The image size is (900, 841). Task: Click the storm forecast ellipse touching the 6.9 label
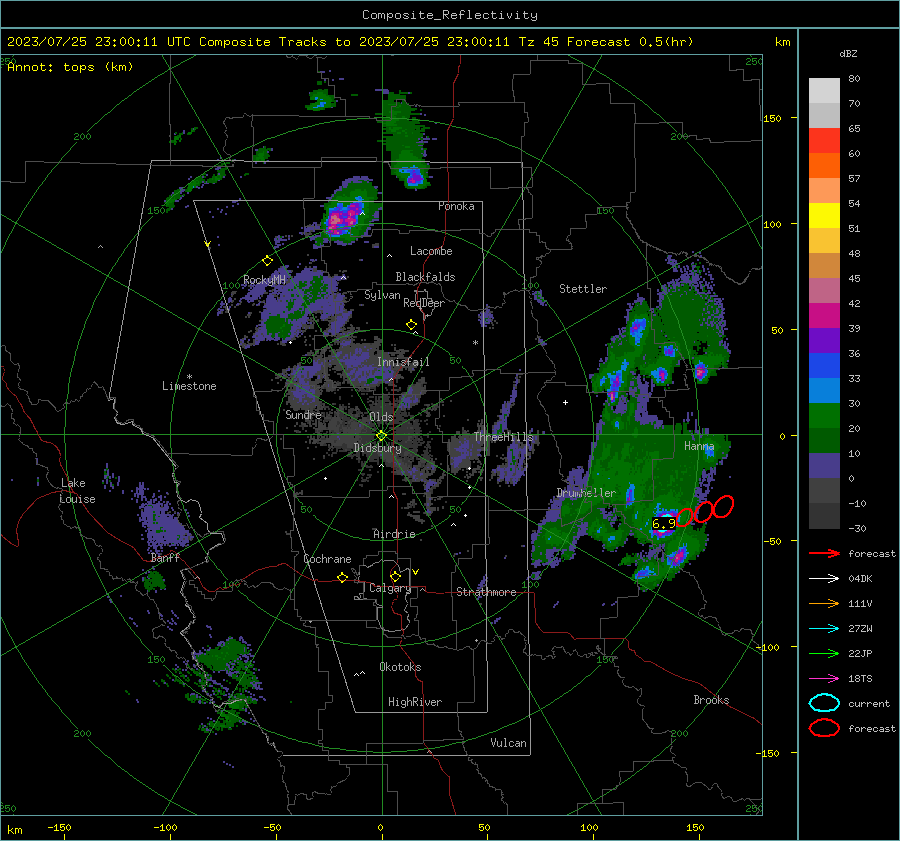[x=684, y=517]
